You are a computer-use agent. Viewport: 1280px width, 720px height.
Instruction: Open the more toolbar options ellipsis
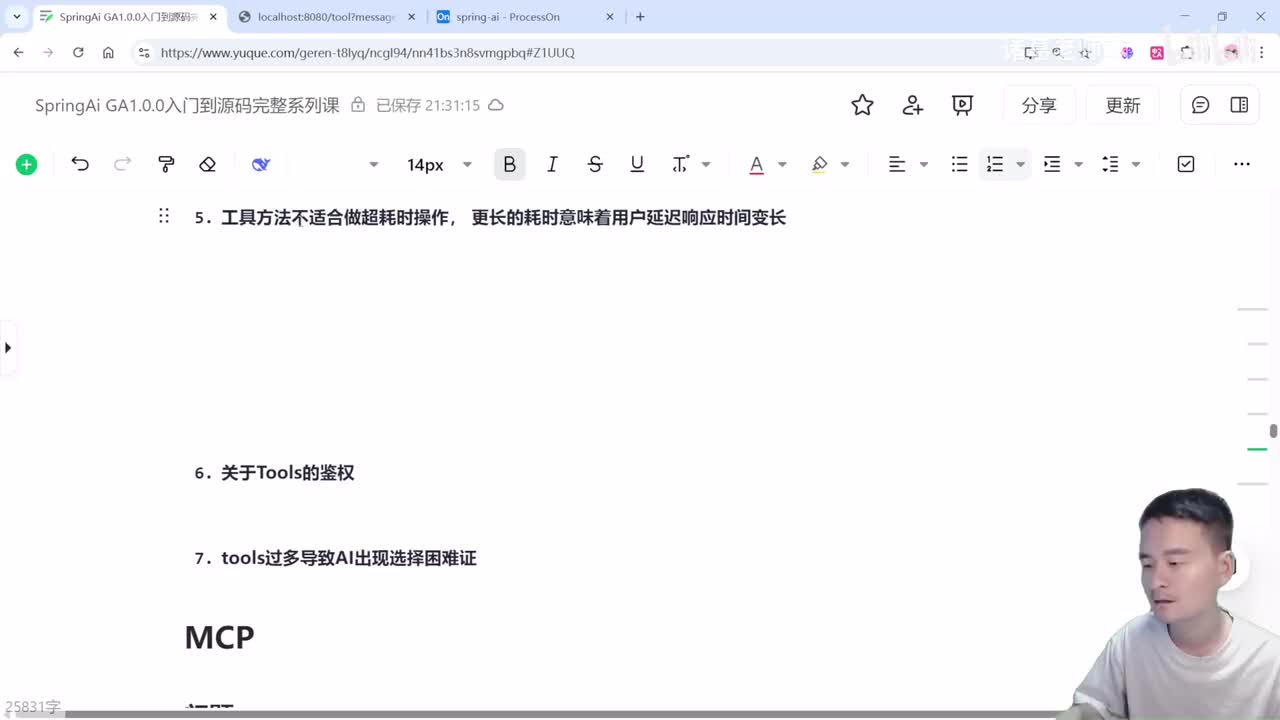pyautogui.click(x=1242, y=164)
